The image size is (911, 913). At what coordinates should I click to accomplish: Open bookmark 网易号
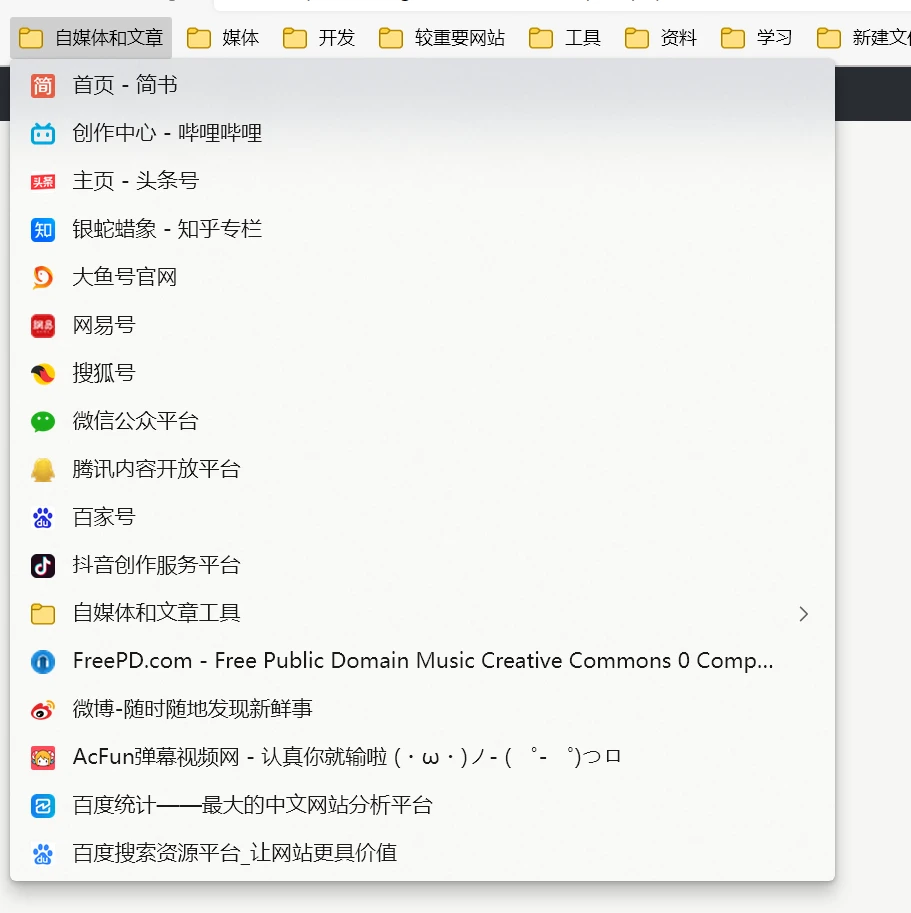click(422, 325)
